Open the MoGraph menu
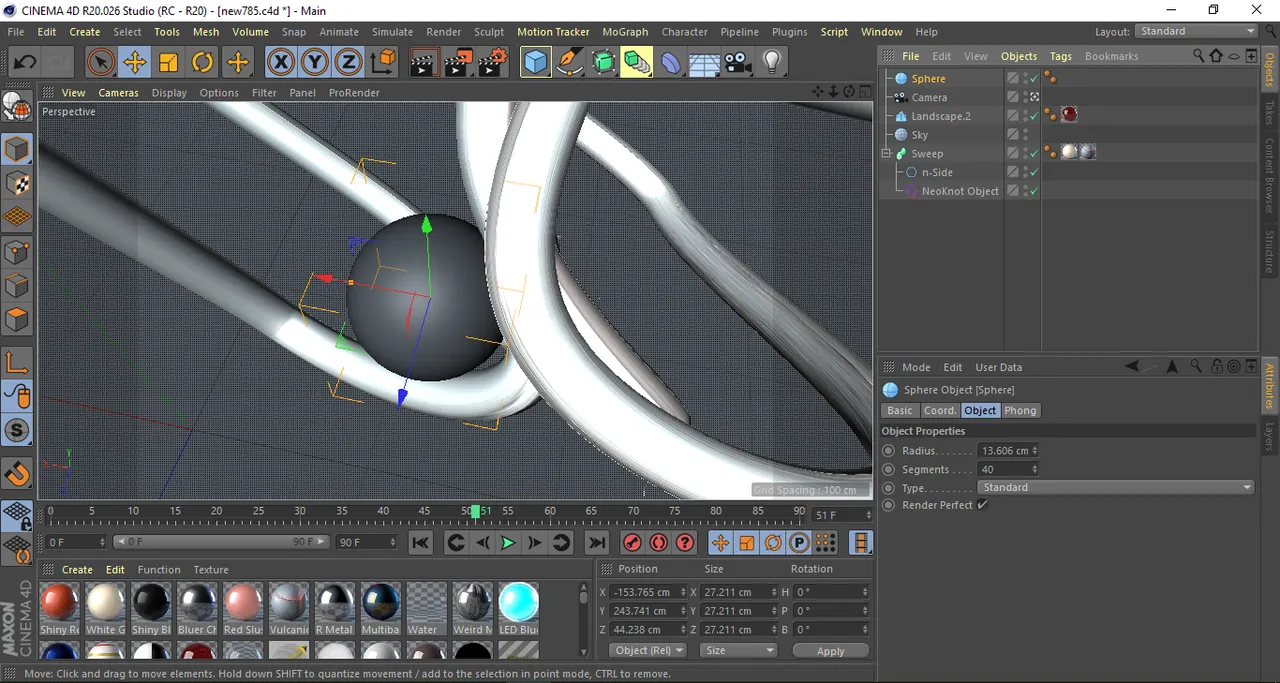1280x683 pixels. [x=625, y=32]
